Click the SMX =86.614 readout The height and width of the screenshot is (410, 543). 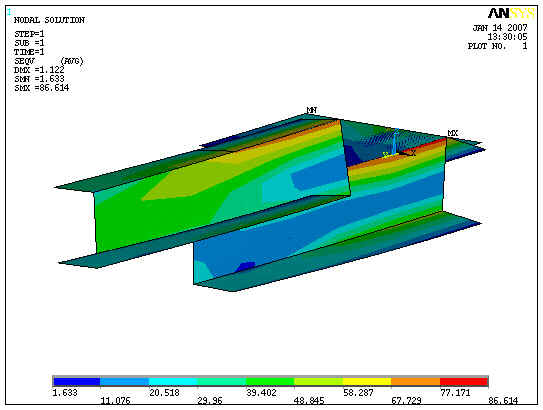(x=42, y=88)
